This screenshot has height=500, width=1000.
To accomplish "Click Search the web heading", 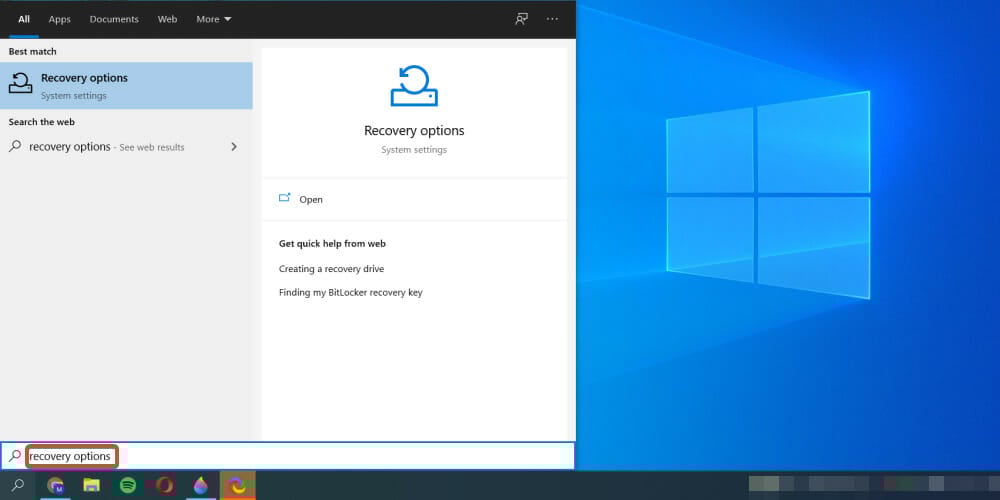I will (41, 122).
